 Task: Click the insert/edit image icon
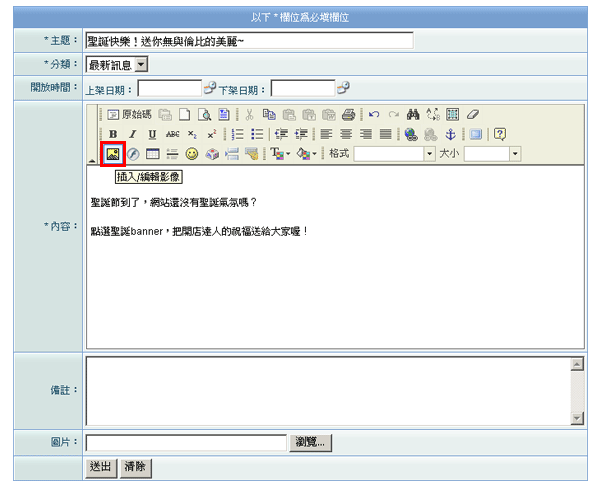(x=113, y=154)
